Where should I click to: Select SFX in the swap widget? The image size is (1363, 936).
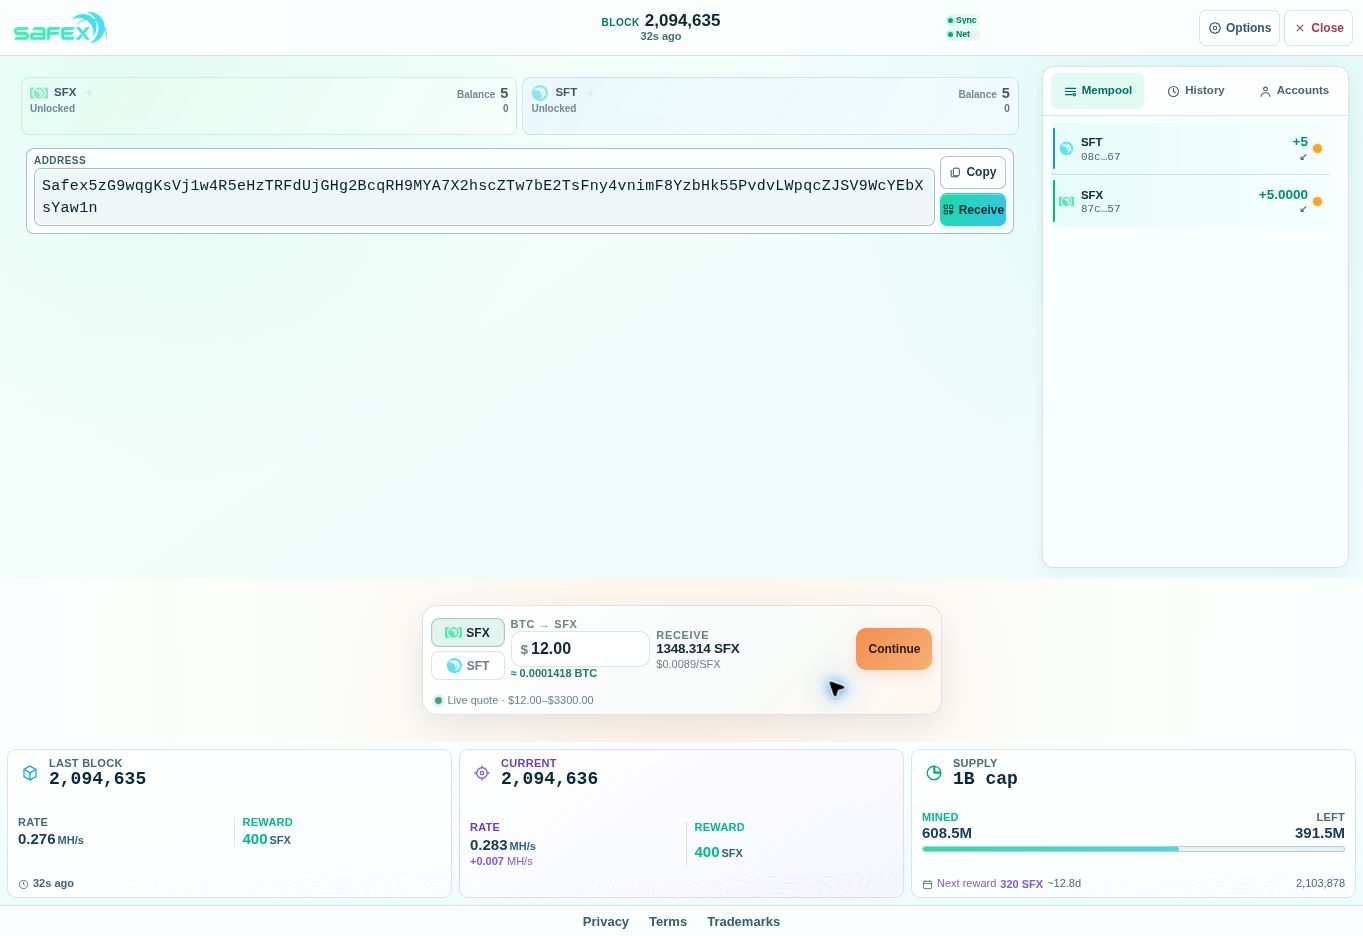(x=468, y=632)
